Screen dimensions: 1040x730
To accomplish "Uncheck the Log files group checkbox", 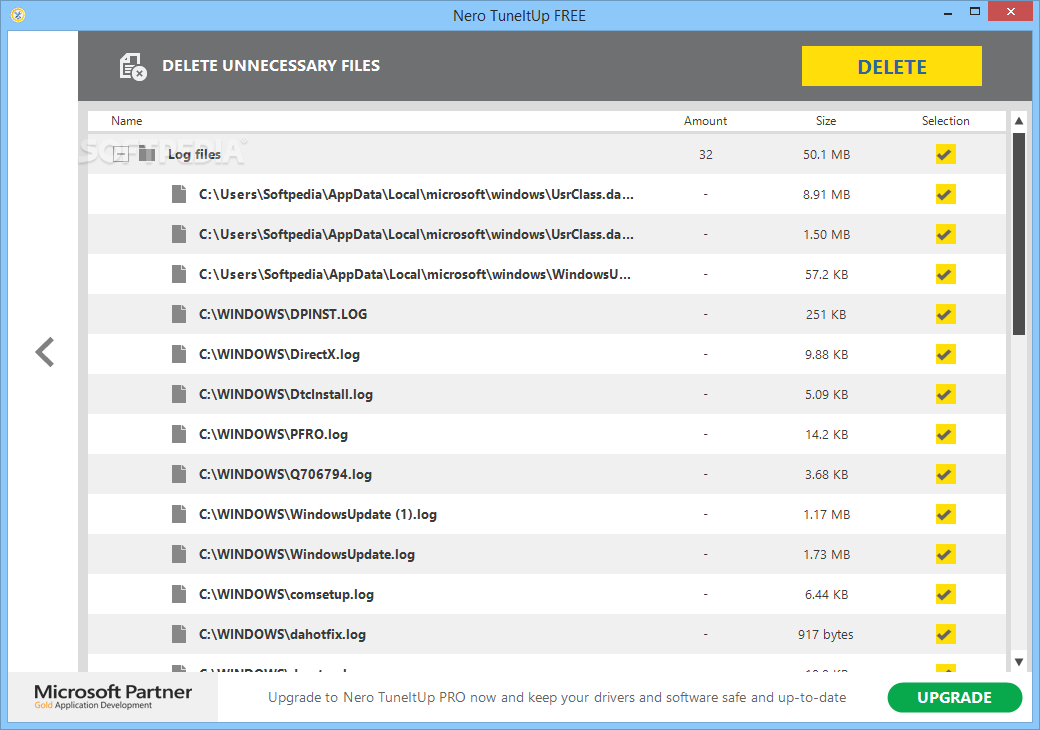I will tap(945, 154).
